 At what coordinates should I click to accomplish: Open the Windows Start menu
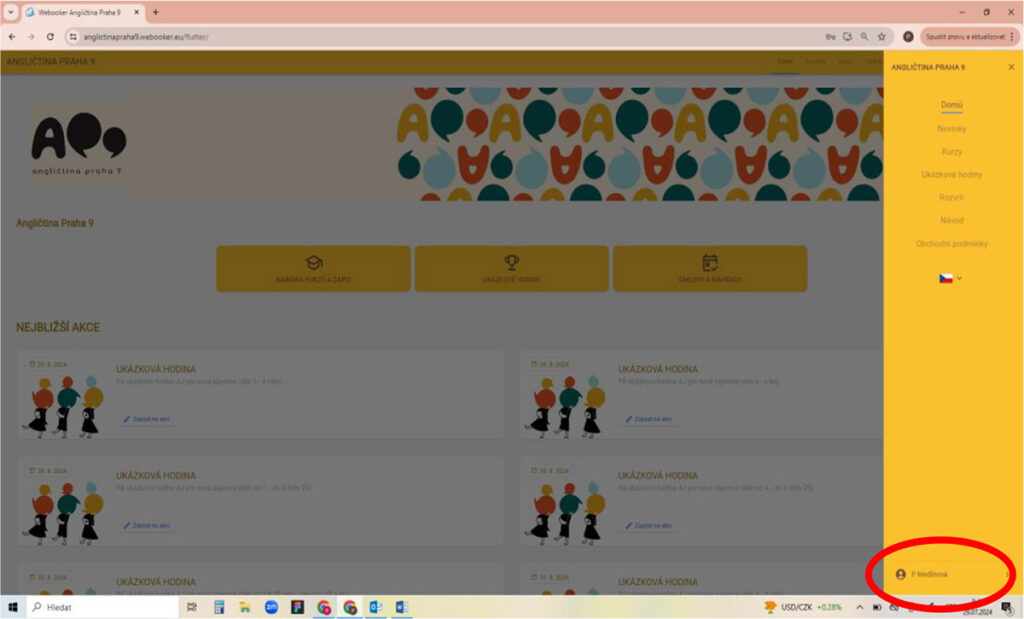tap(12, 607)
